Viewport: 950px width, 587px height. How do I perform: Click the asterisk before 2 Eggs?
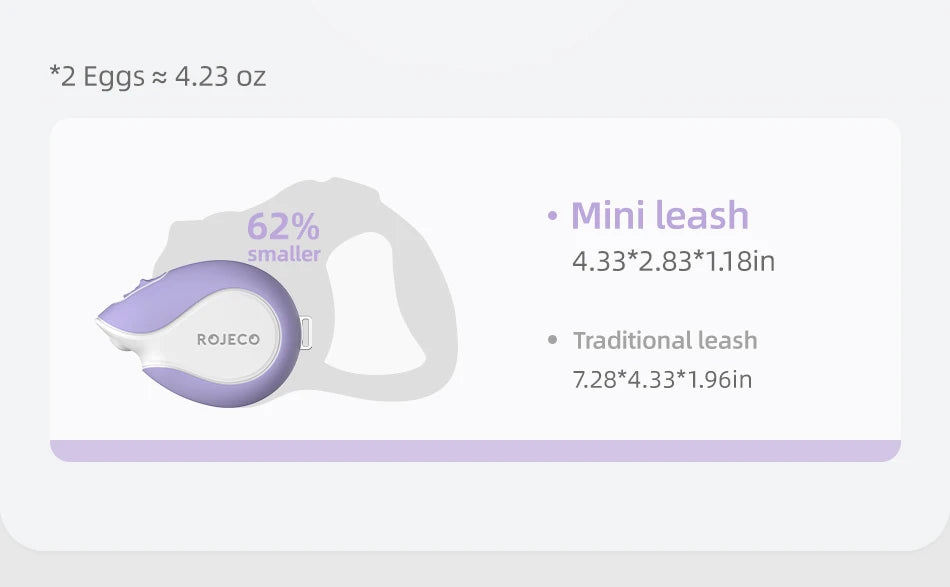[54, 75]
